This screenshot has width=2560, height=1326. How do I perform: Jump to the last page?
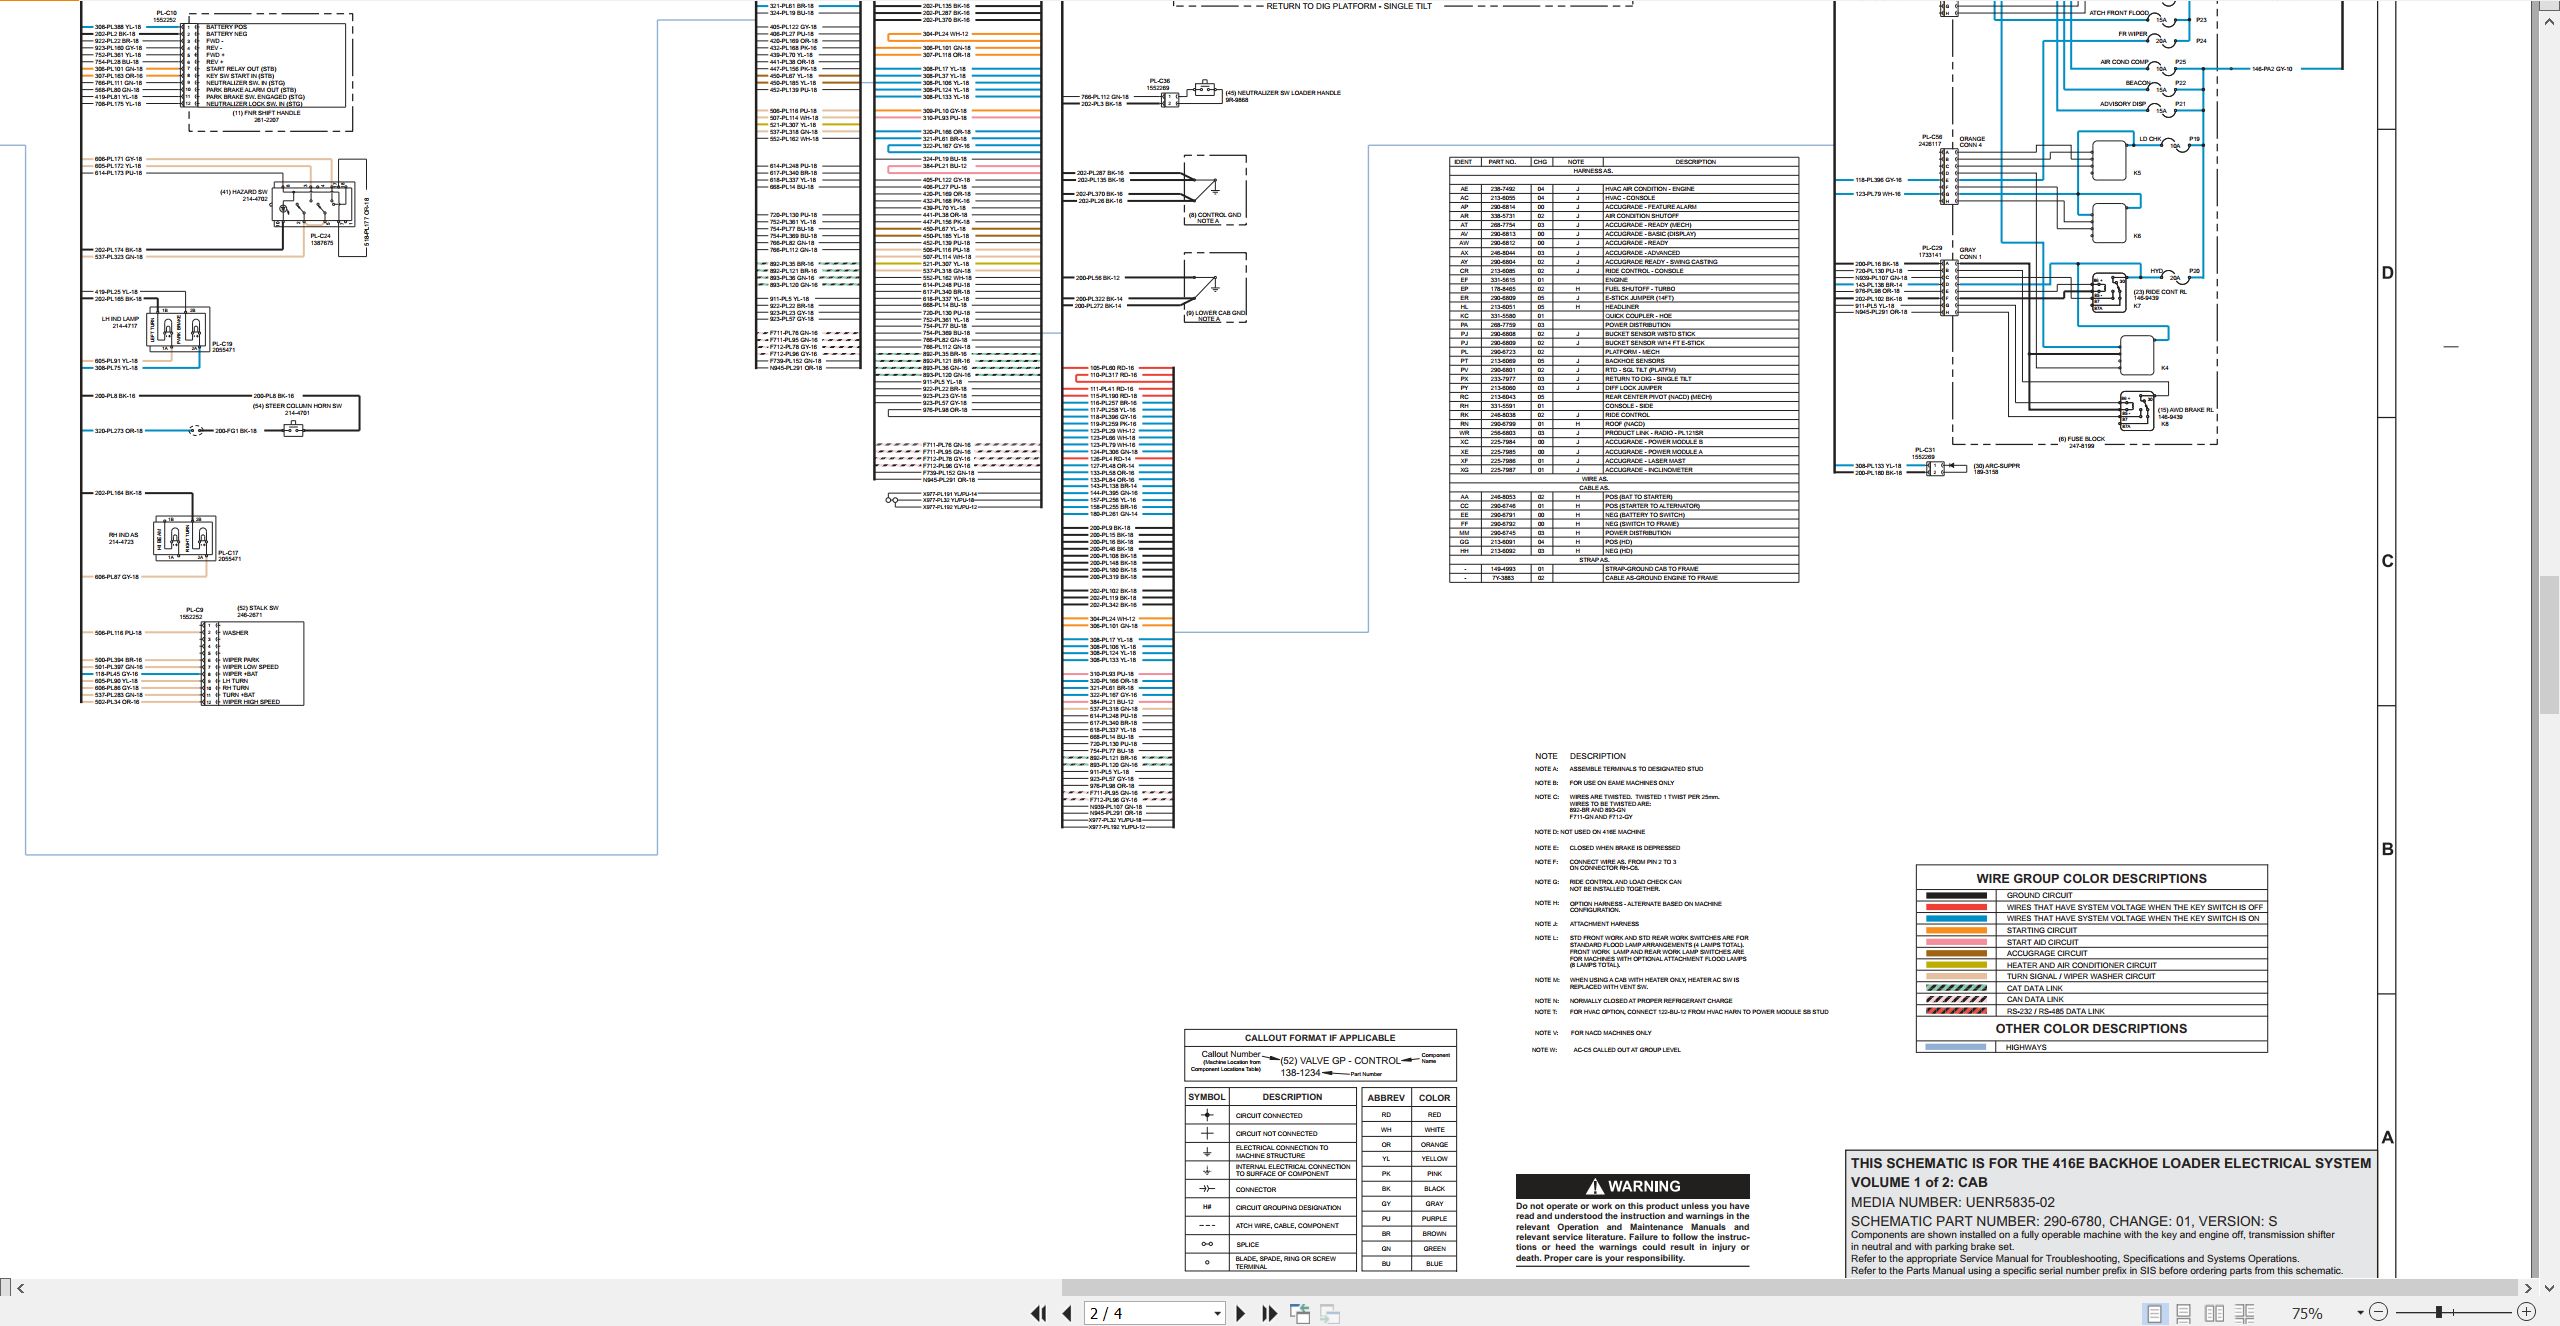(x=1270, y=1313)
